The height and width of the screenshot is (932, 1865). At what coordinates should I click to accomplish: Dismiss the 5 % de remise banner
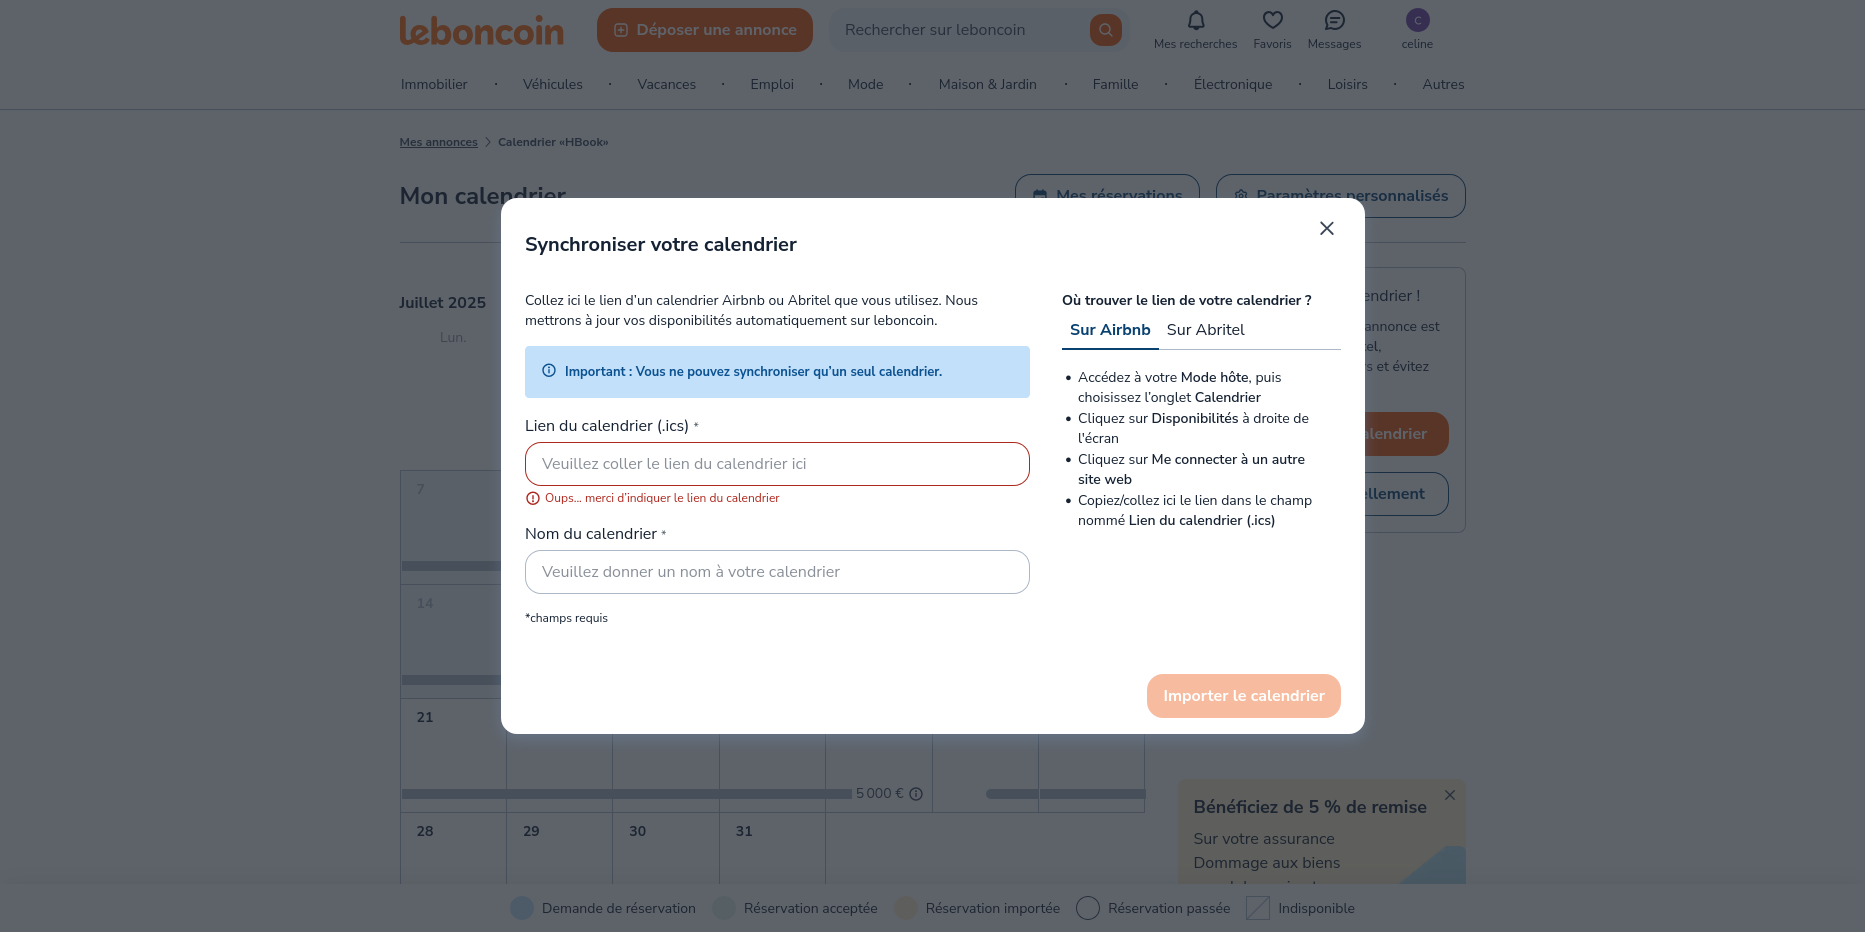[x=1449, y=794]
